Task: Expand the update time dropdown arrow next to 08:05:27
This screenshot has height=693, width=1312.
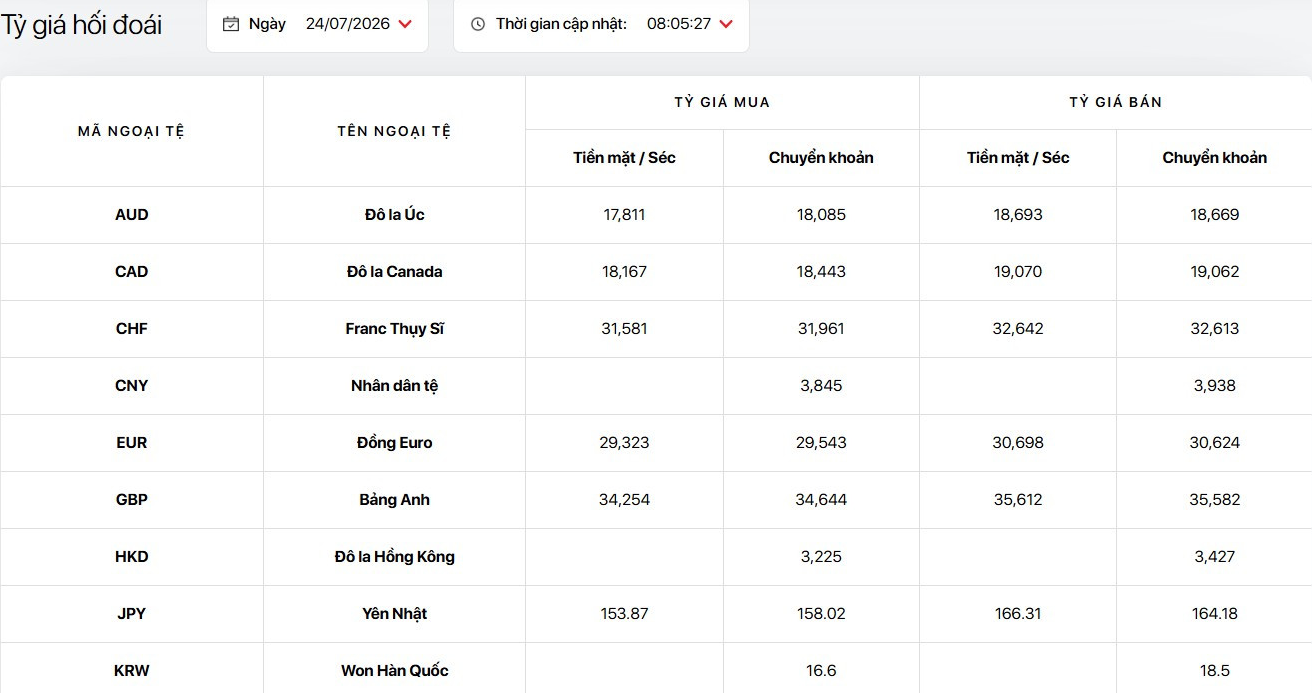Action: pyautogui.click(x=726, y=24)
